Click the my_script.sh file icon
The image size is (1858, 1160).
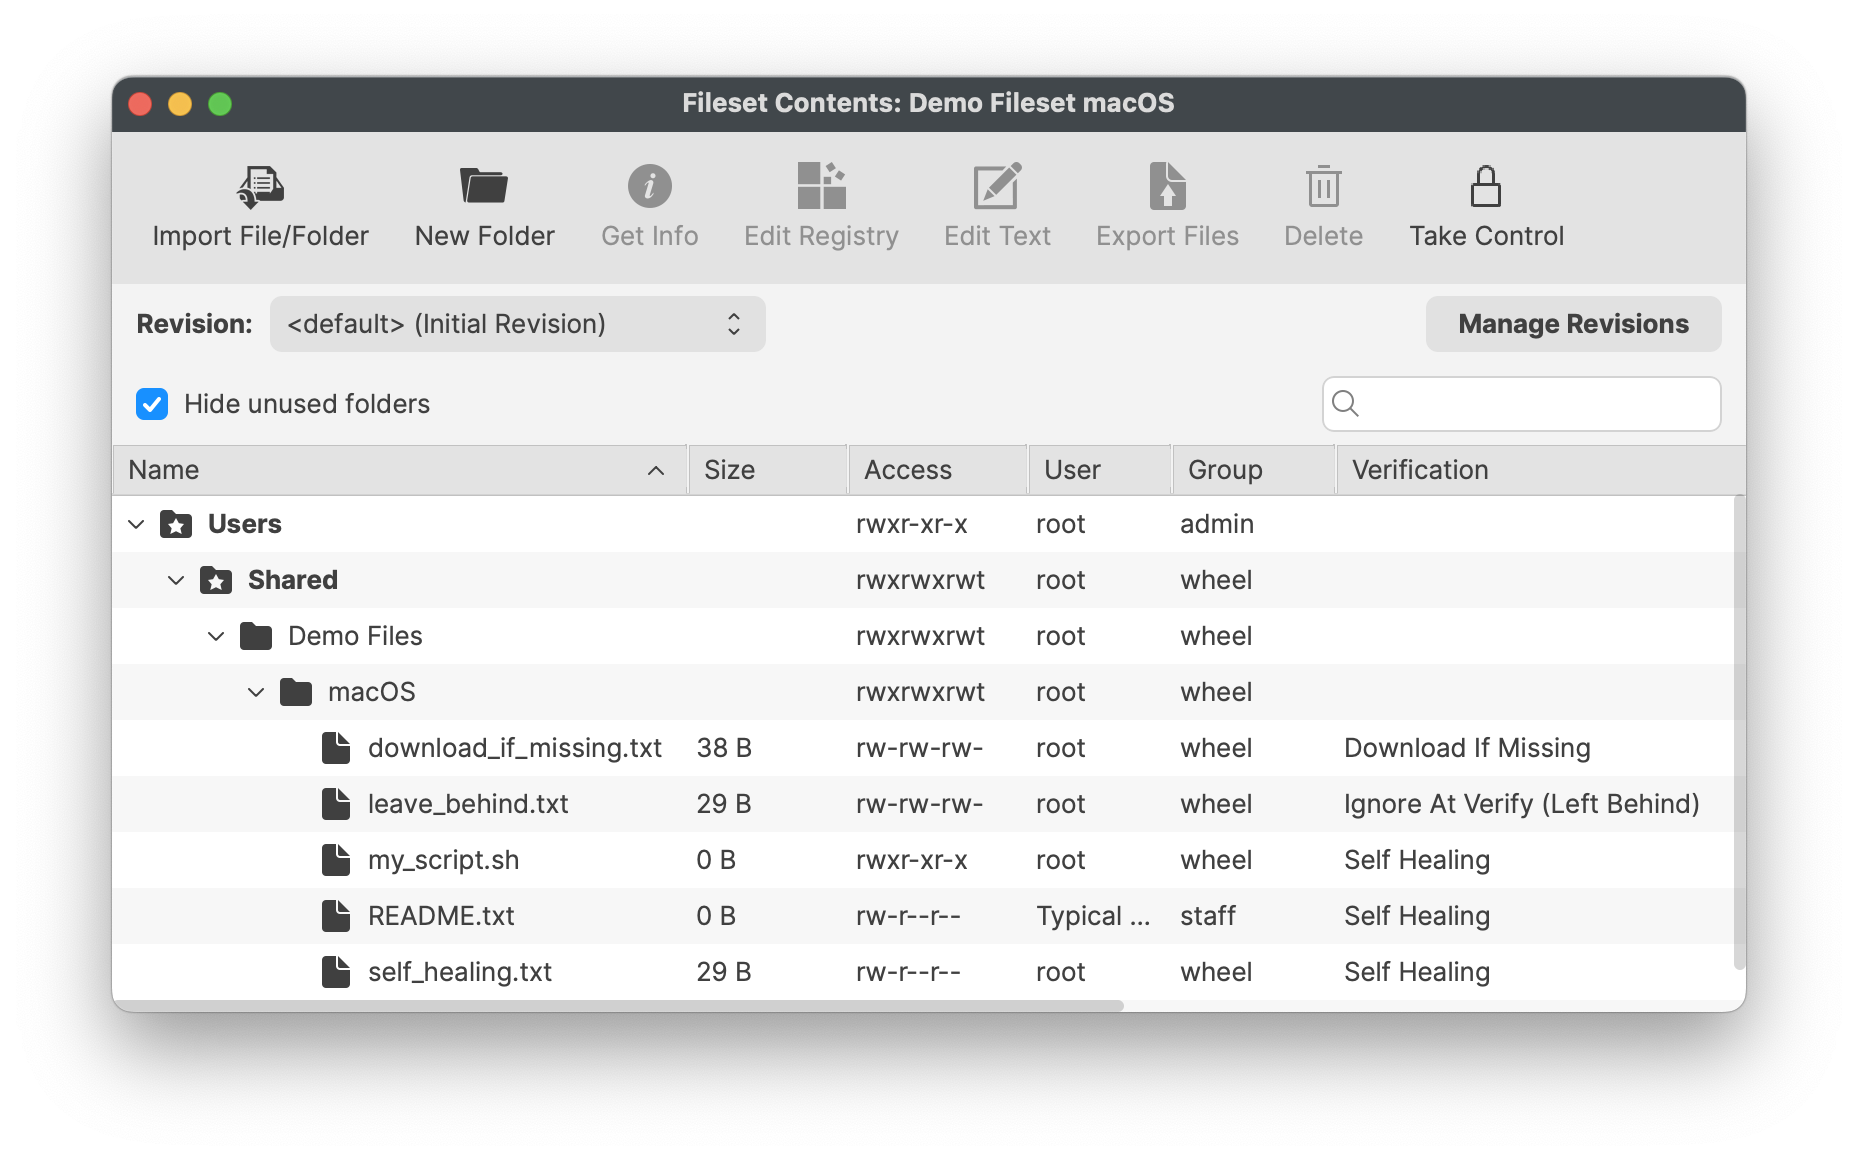pyautogui.click(x=336, y=860)
